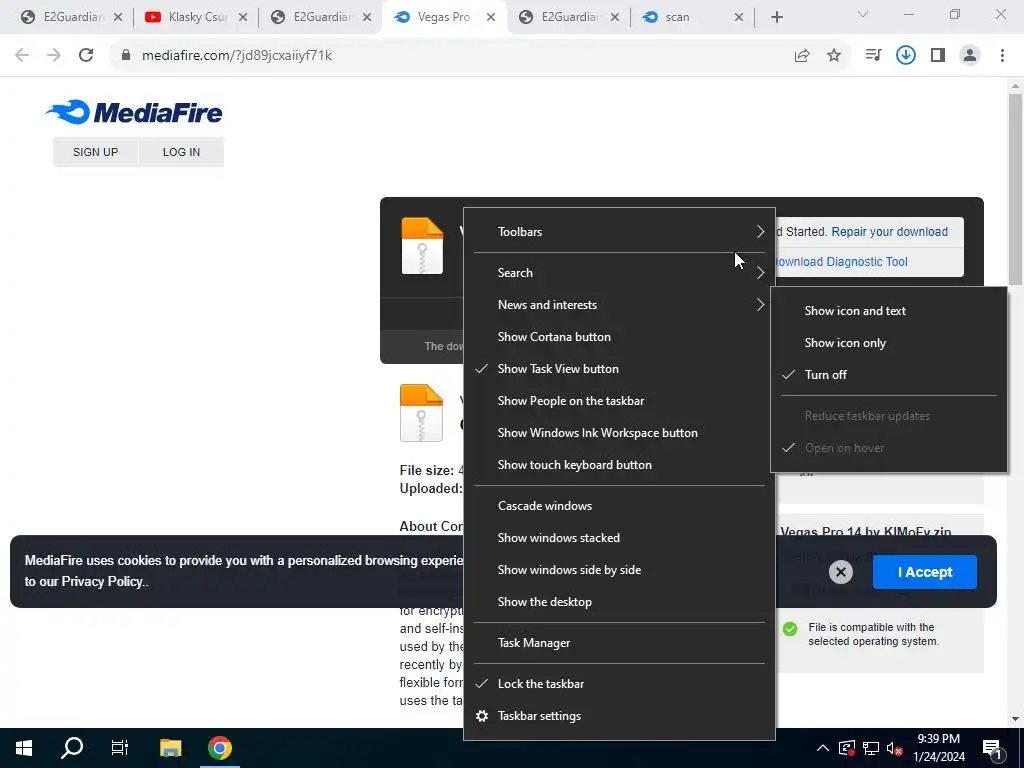This screenshot has width=1024, height=768.
Task: Choose Show windows side by side
Action: coord(619,570)
